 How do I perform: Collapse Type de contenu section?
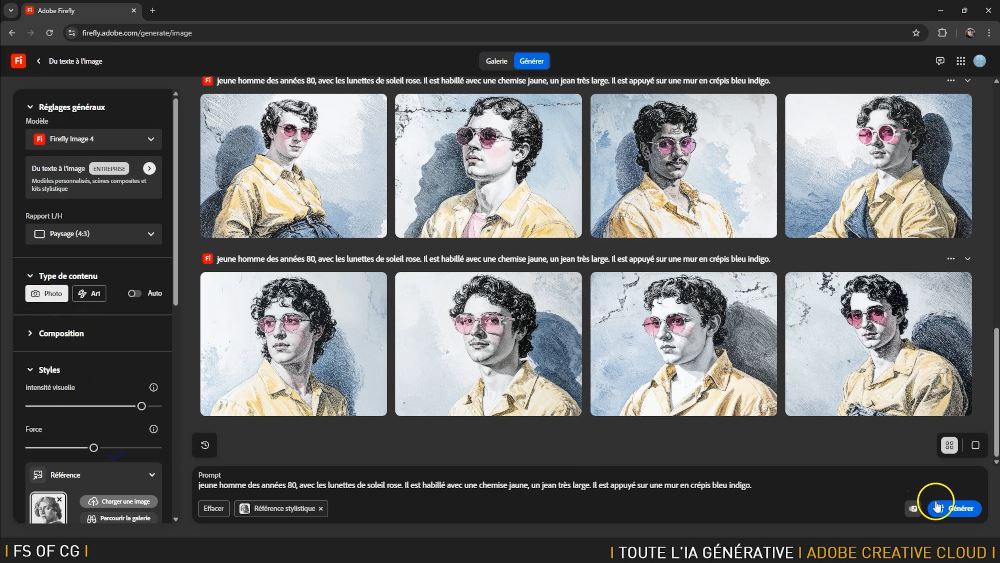pos(30,276)
